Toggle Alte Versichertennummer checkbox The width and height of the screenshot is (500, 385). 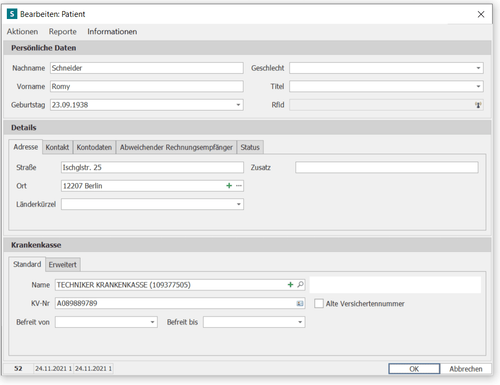pos(319,304)
